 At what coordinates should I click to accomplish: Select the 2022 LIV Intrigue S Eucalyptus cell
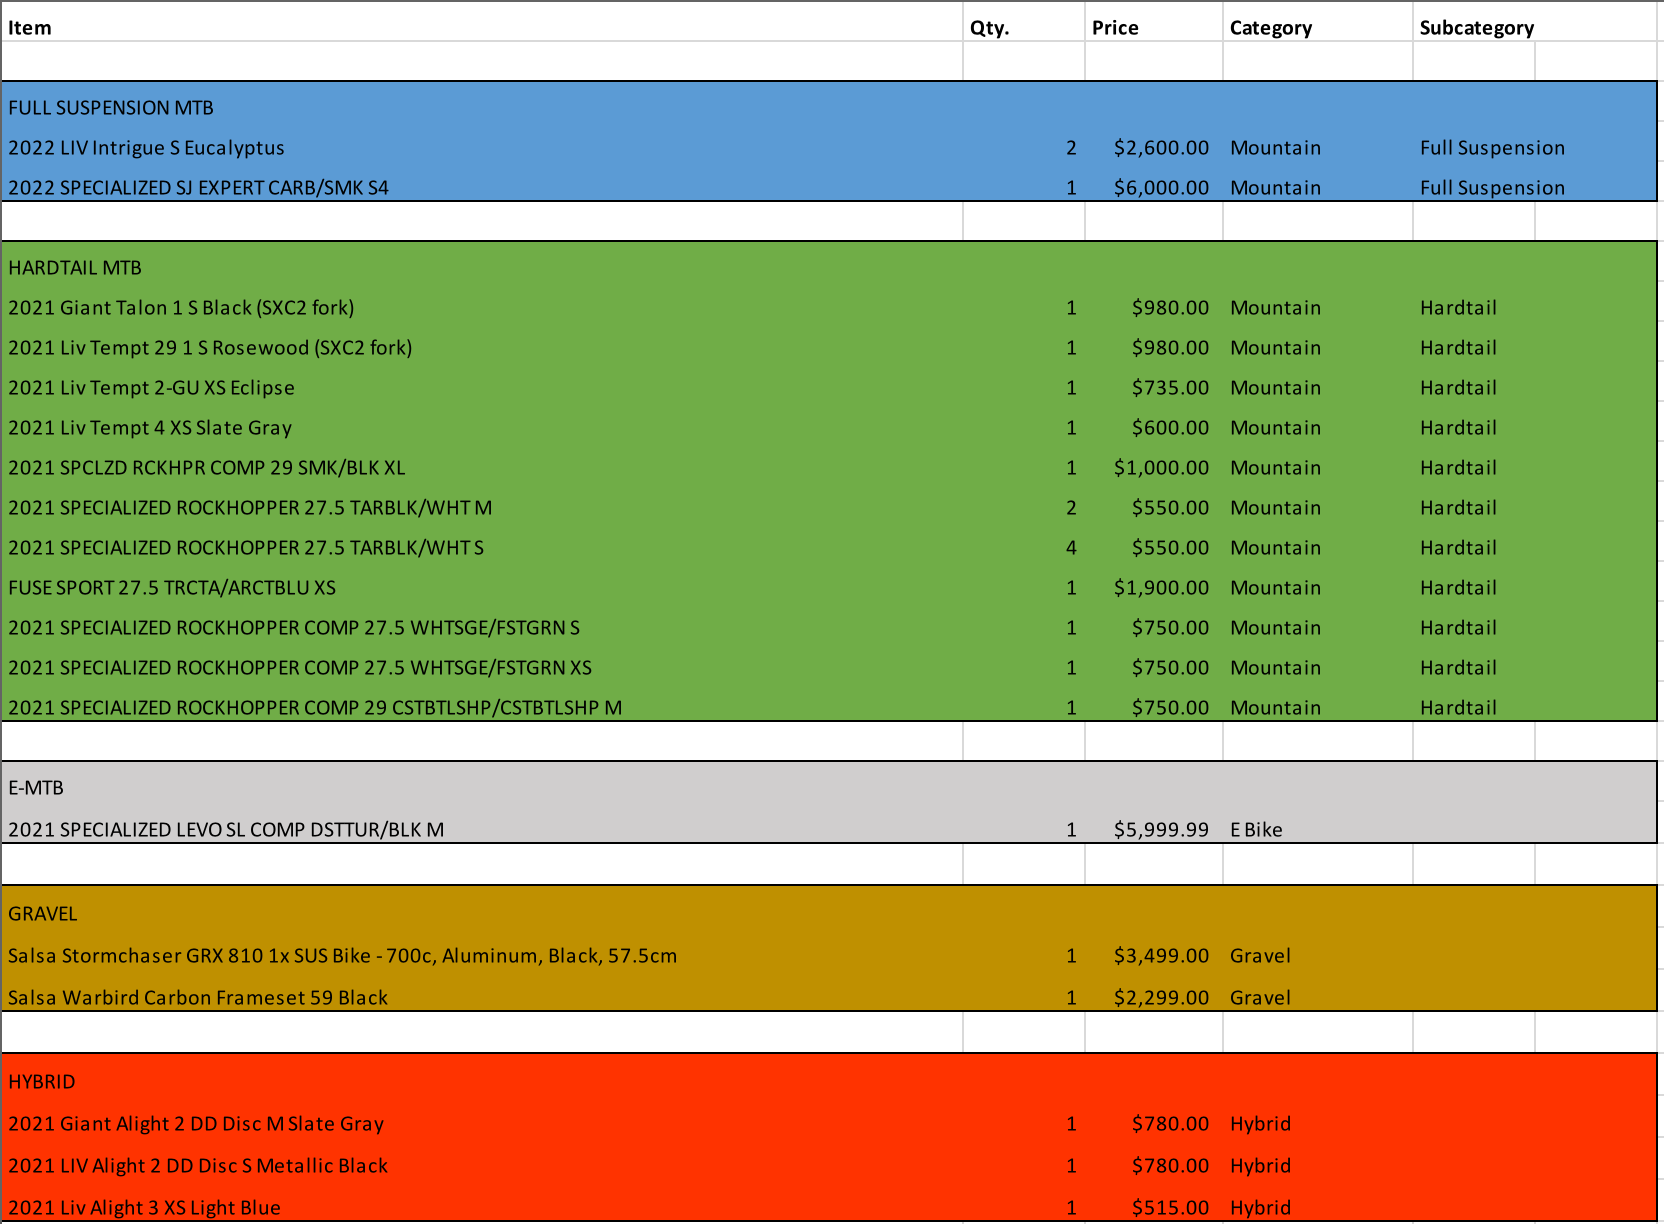(x=146, y=148)
